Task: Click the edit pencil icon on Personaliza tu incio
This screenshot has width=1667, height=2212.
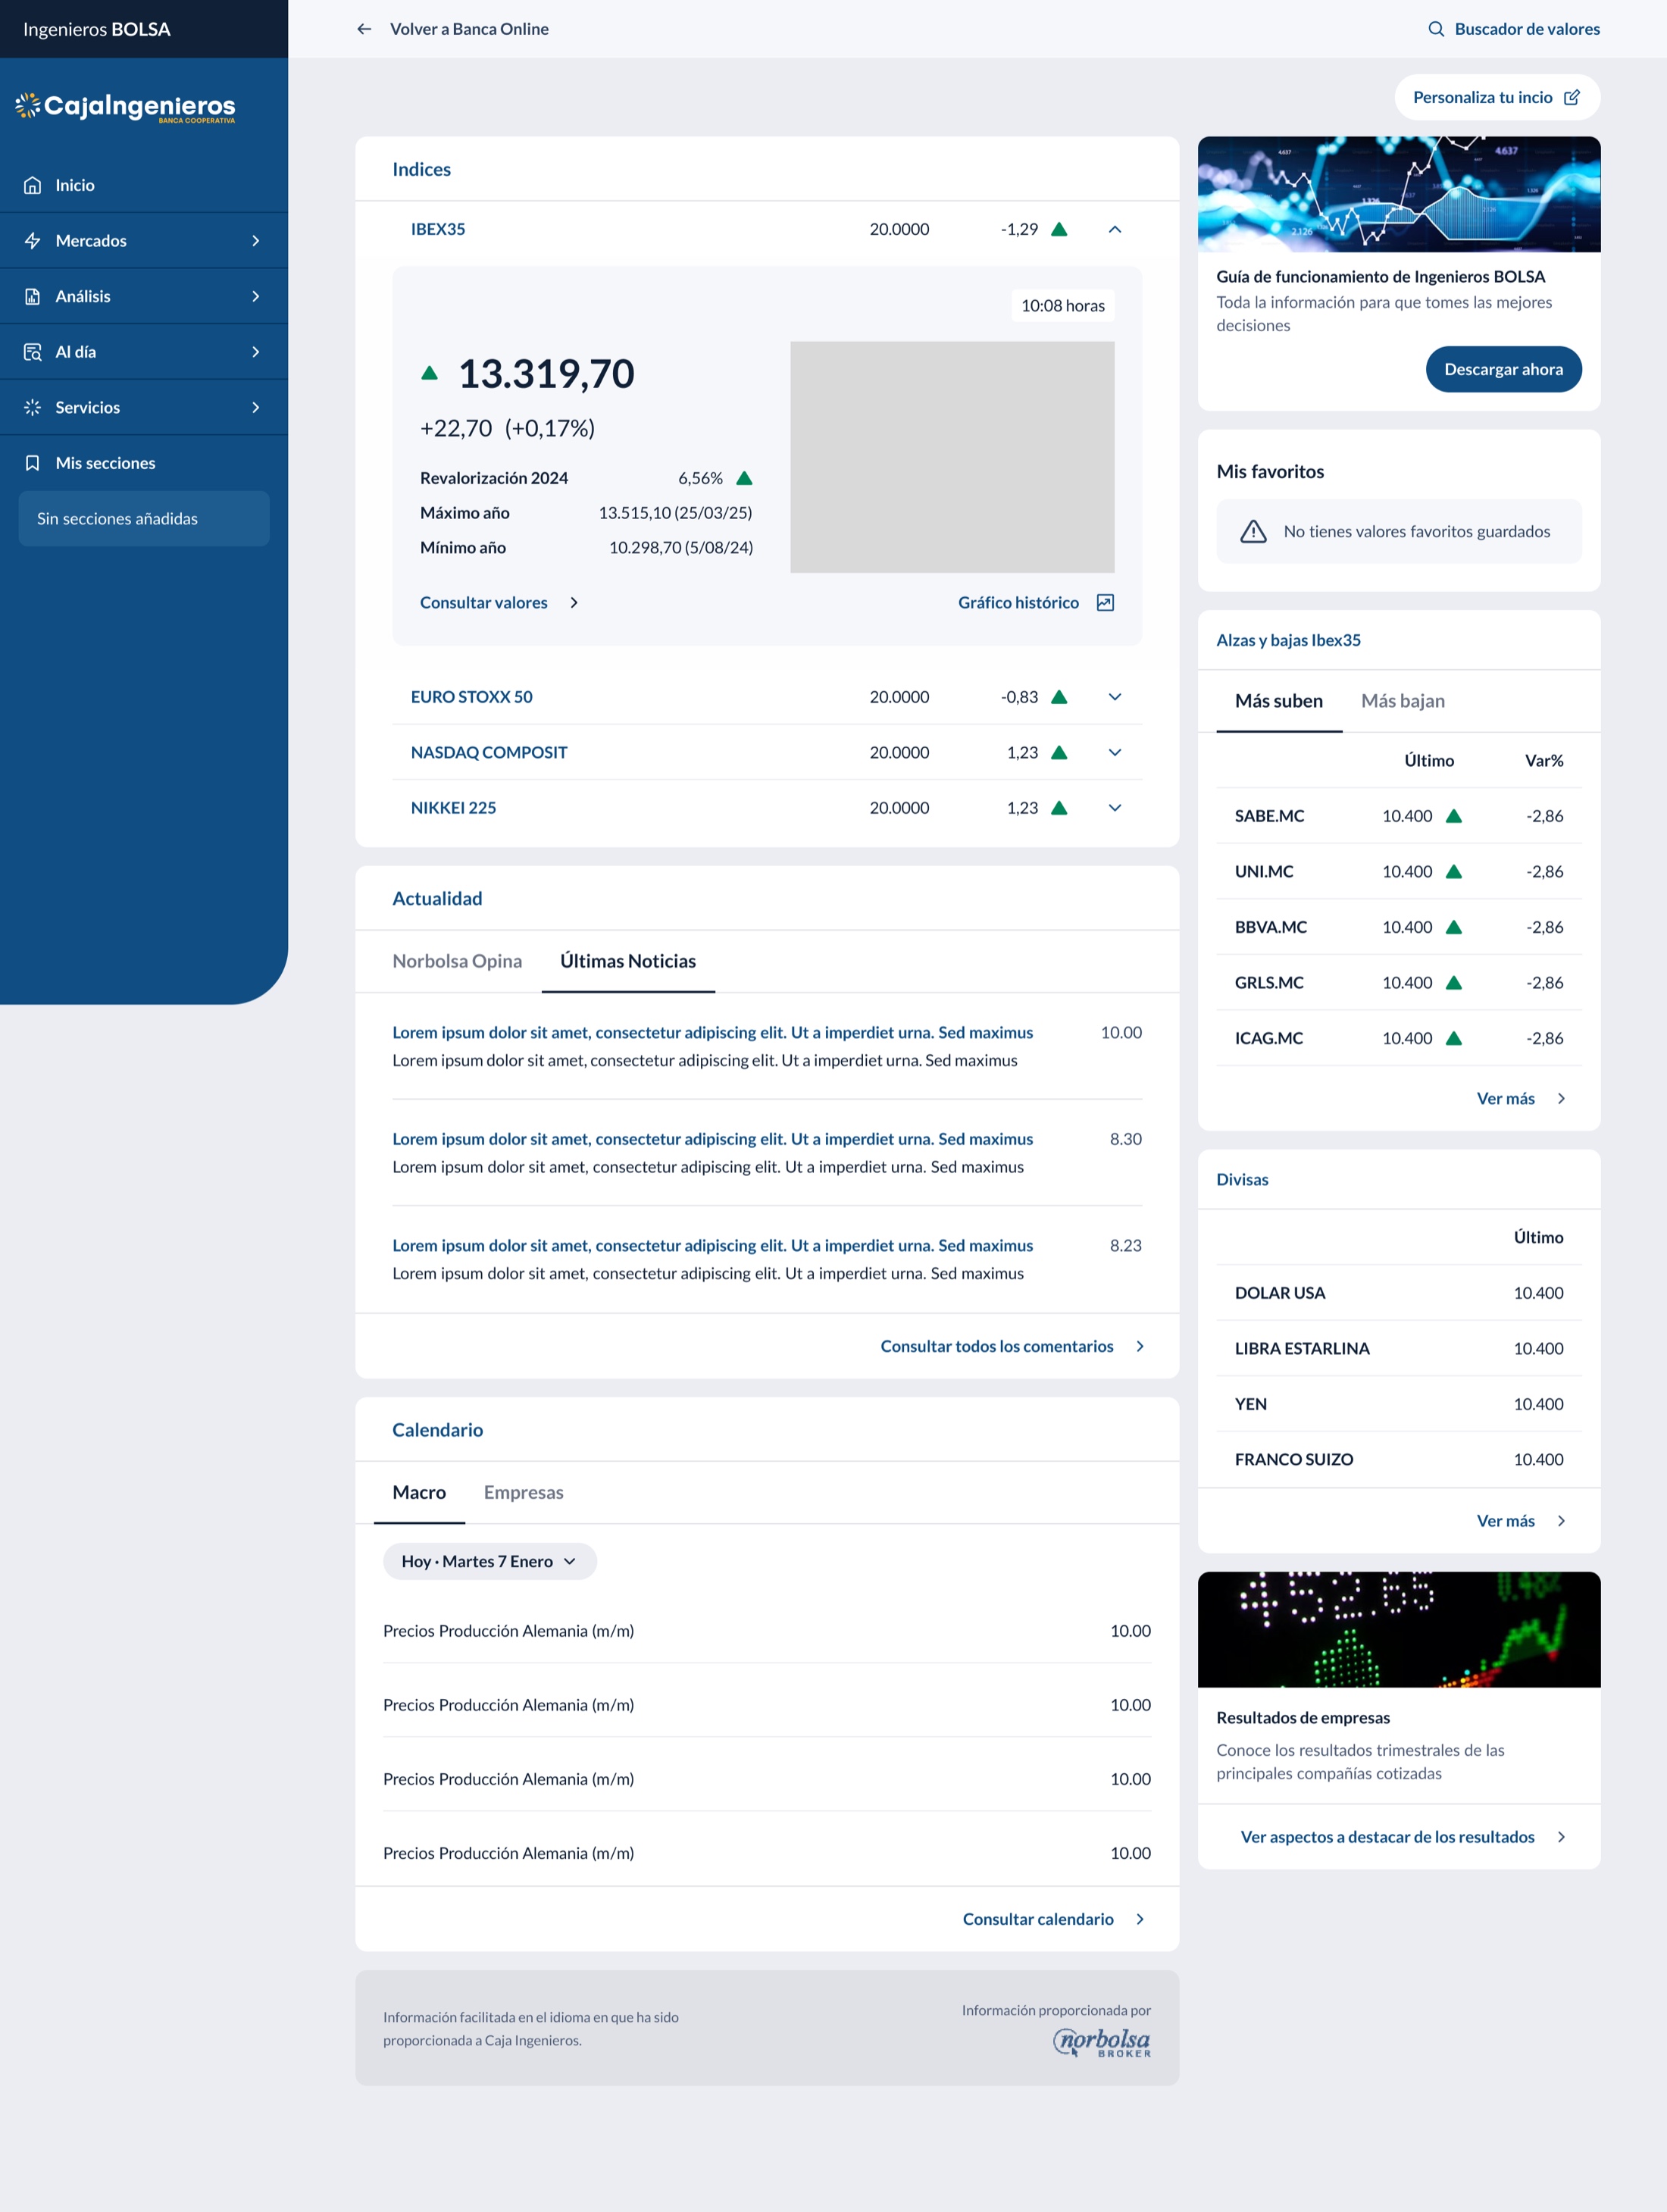Action: [1572, 97]
